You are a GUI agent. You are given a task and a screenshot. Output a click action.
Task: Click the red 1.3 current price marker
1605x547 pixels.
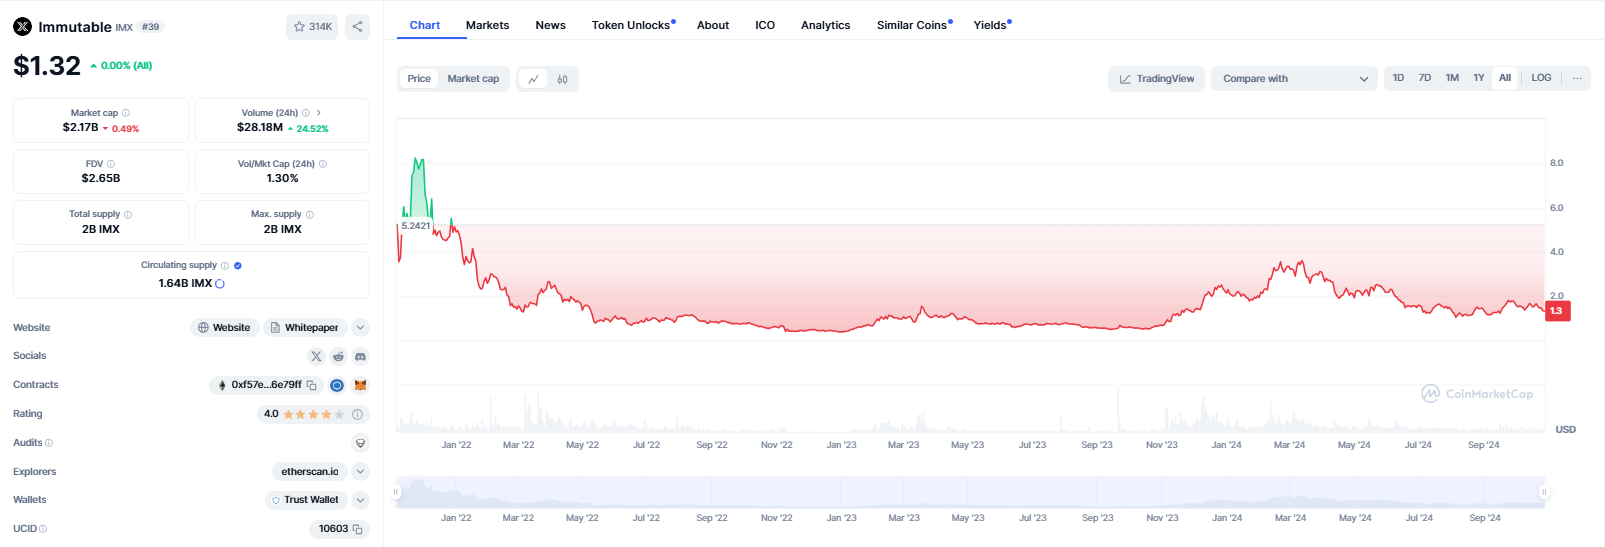point(1558,311)
